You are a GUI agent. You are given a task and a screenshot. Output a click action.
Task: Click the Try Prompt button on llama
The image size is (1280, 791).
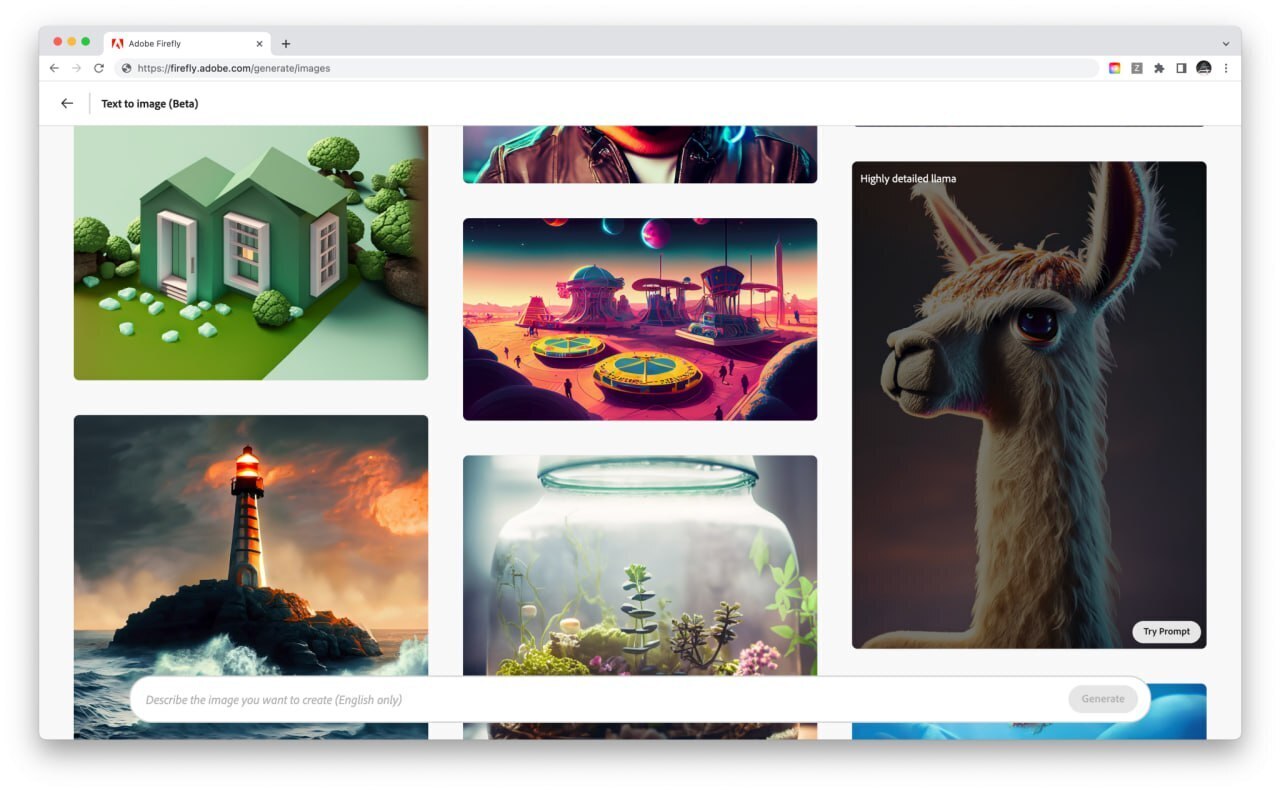(x=1166, y=631)
